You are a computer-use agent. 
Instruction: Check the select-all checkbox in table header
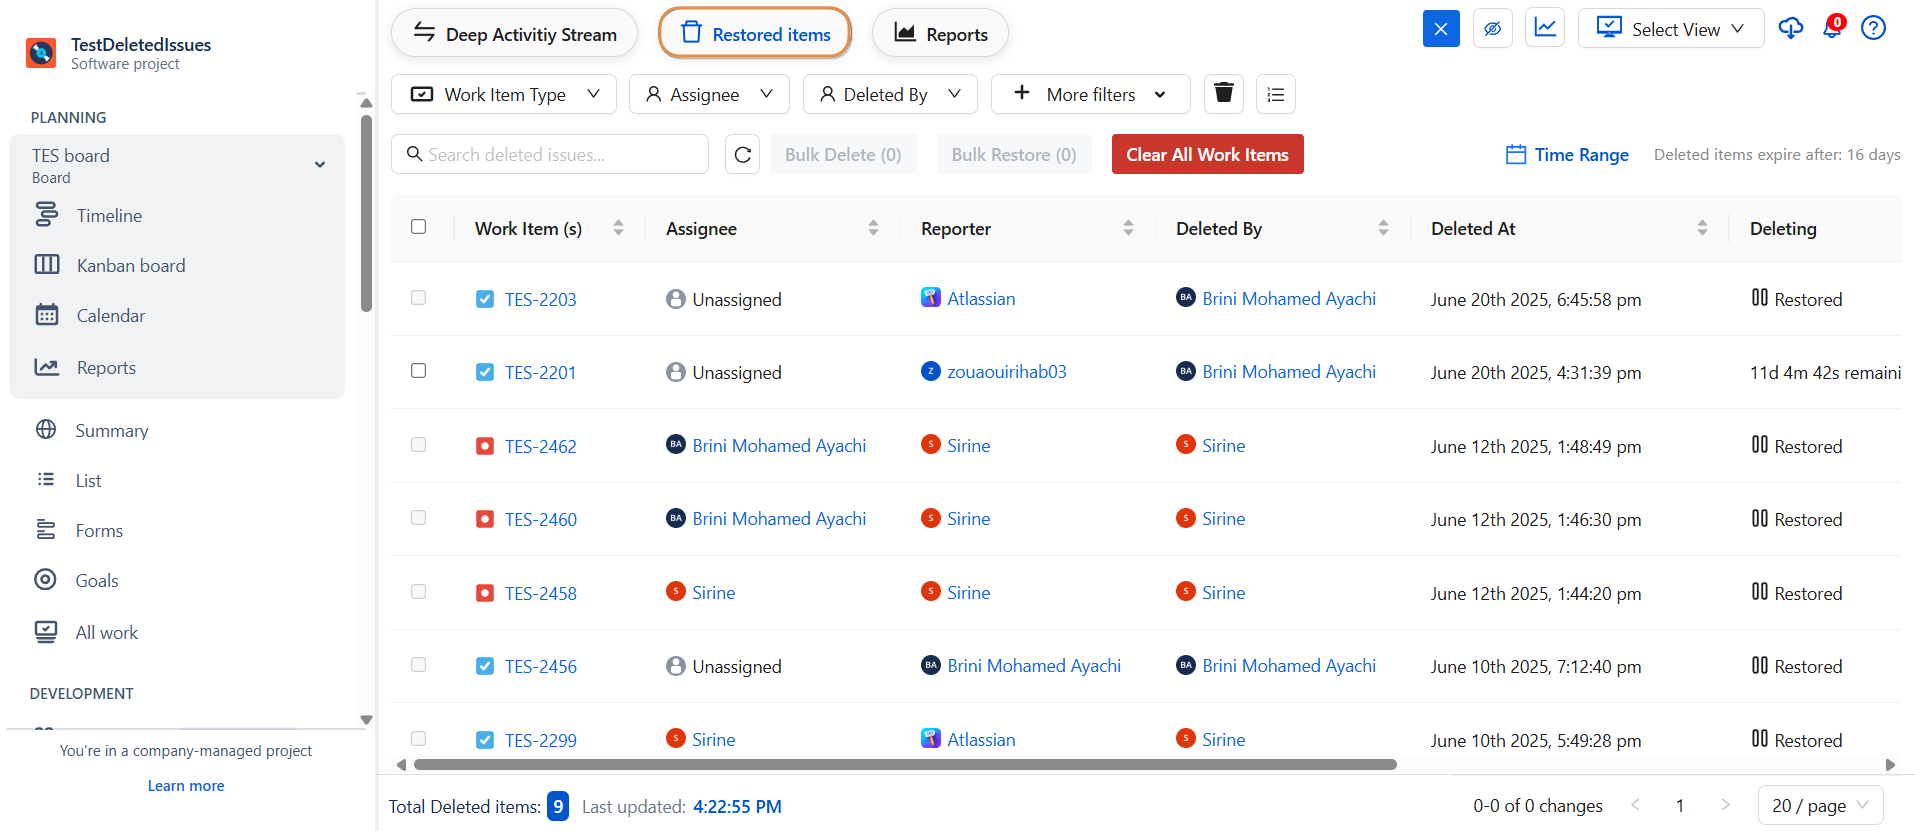419,227
